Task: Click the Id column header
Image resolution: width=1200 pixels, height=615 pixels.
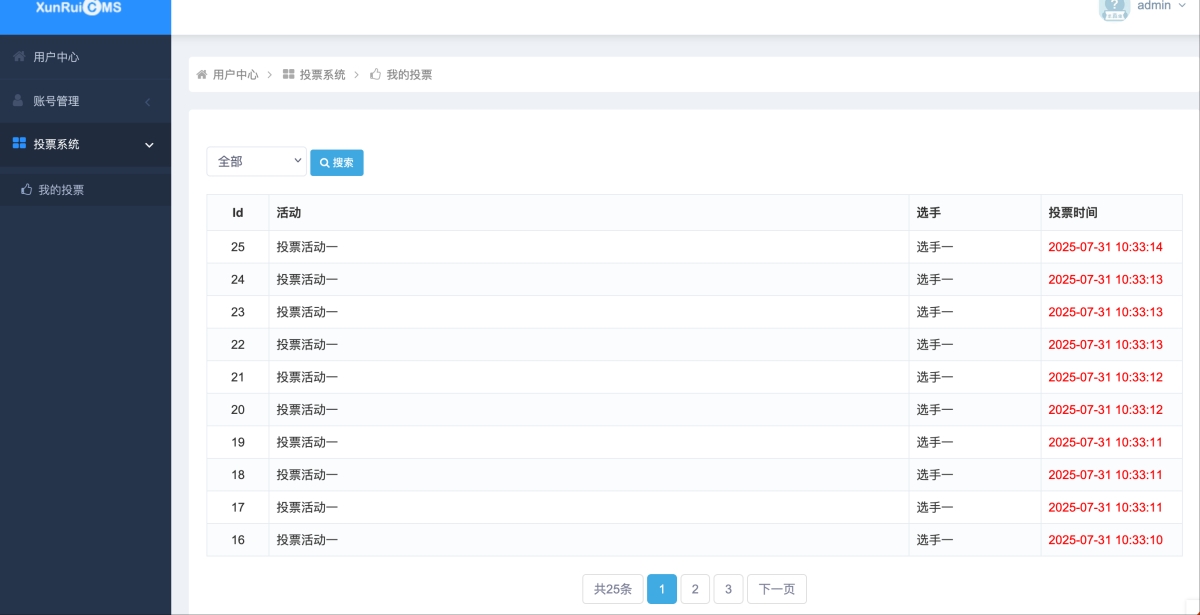Action: point(238,212)
